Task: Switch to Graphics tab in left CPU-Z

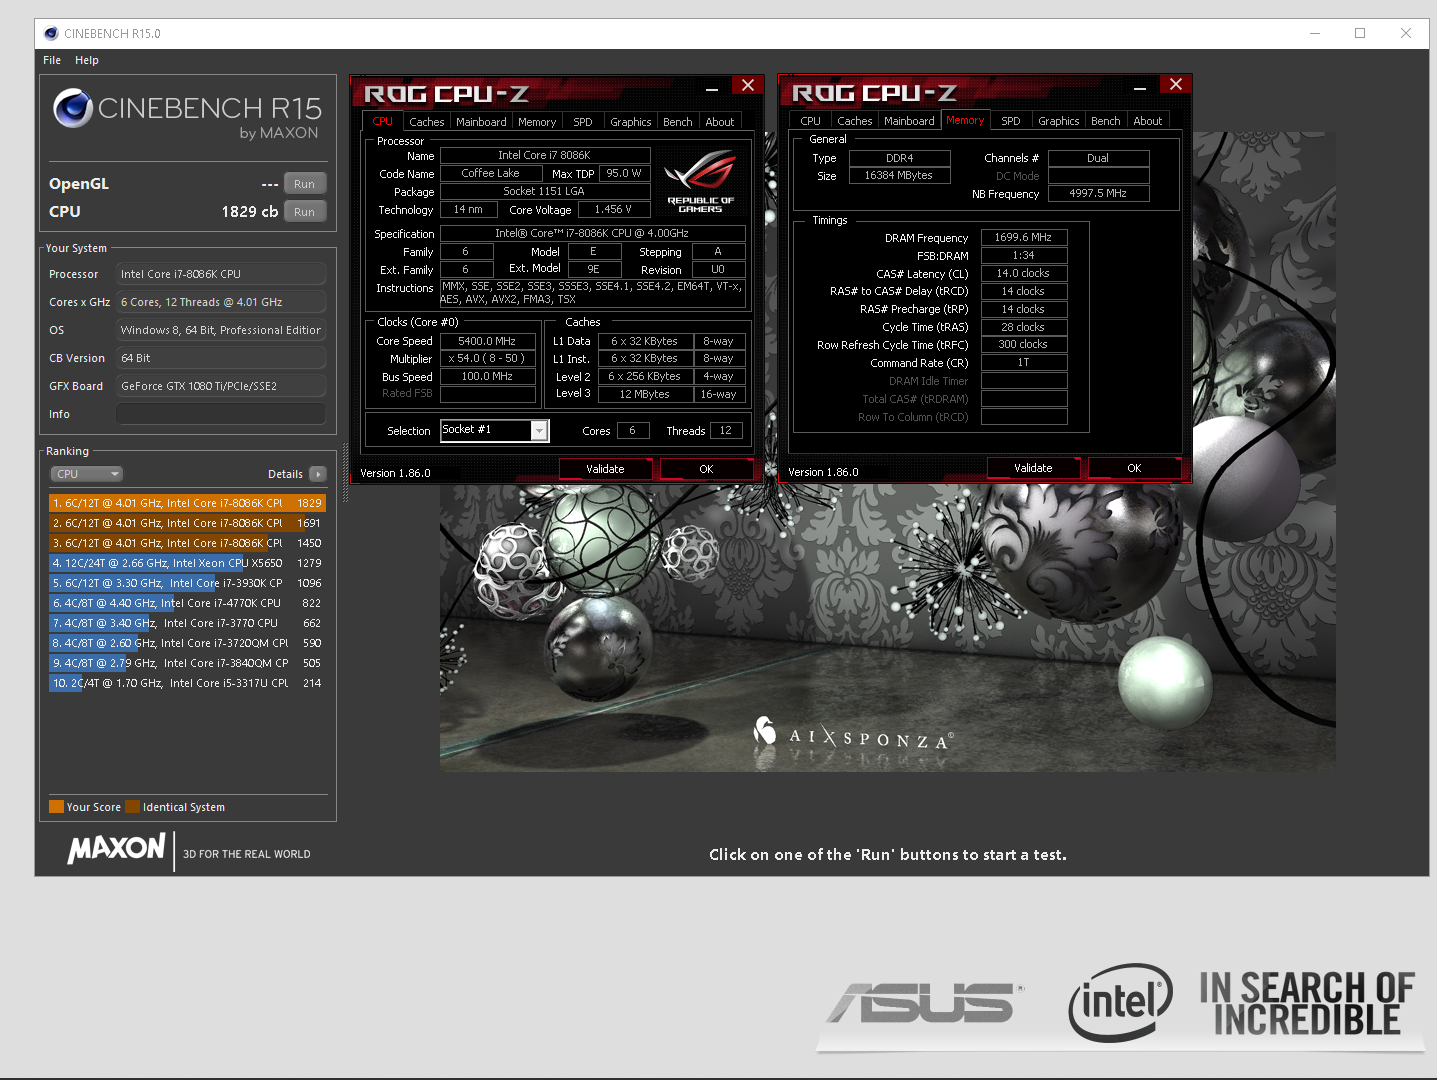Action: pos(631,122)
